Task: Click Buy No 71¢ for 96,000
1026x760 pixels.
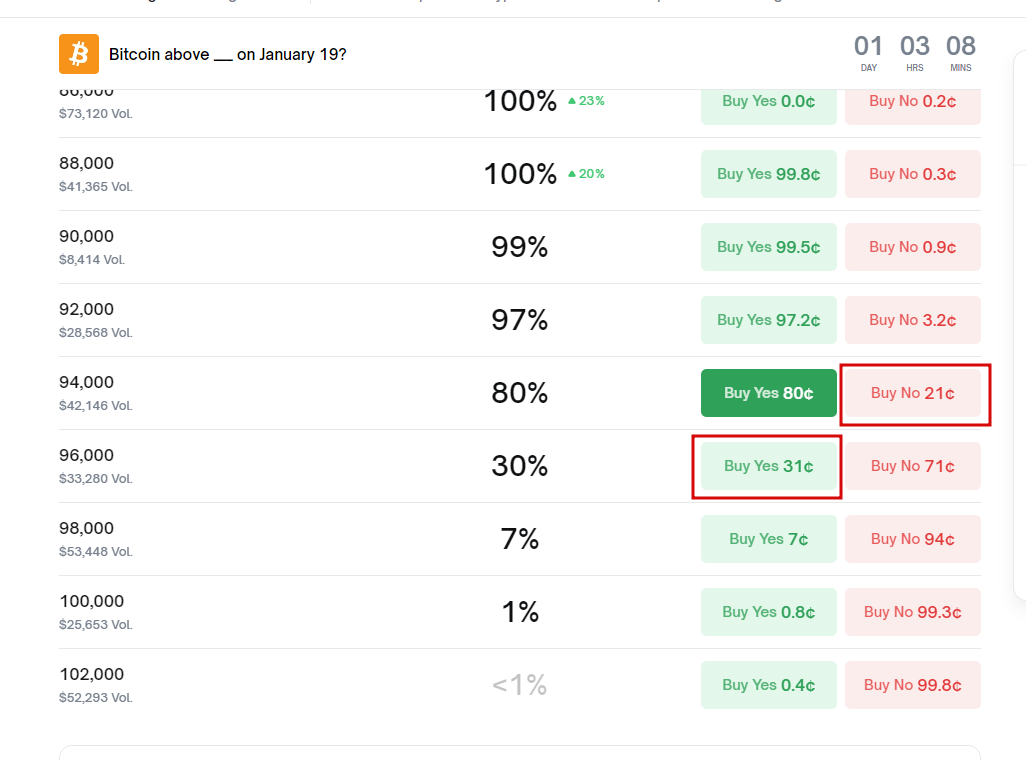Action: tap(912, 466)
